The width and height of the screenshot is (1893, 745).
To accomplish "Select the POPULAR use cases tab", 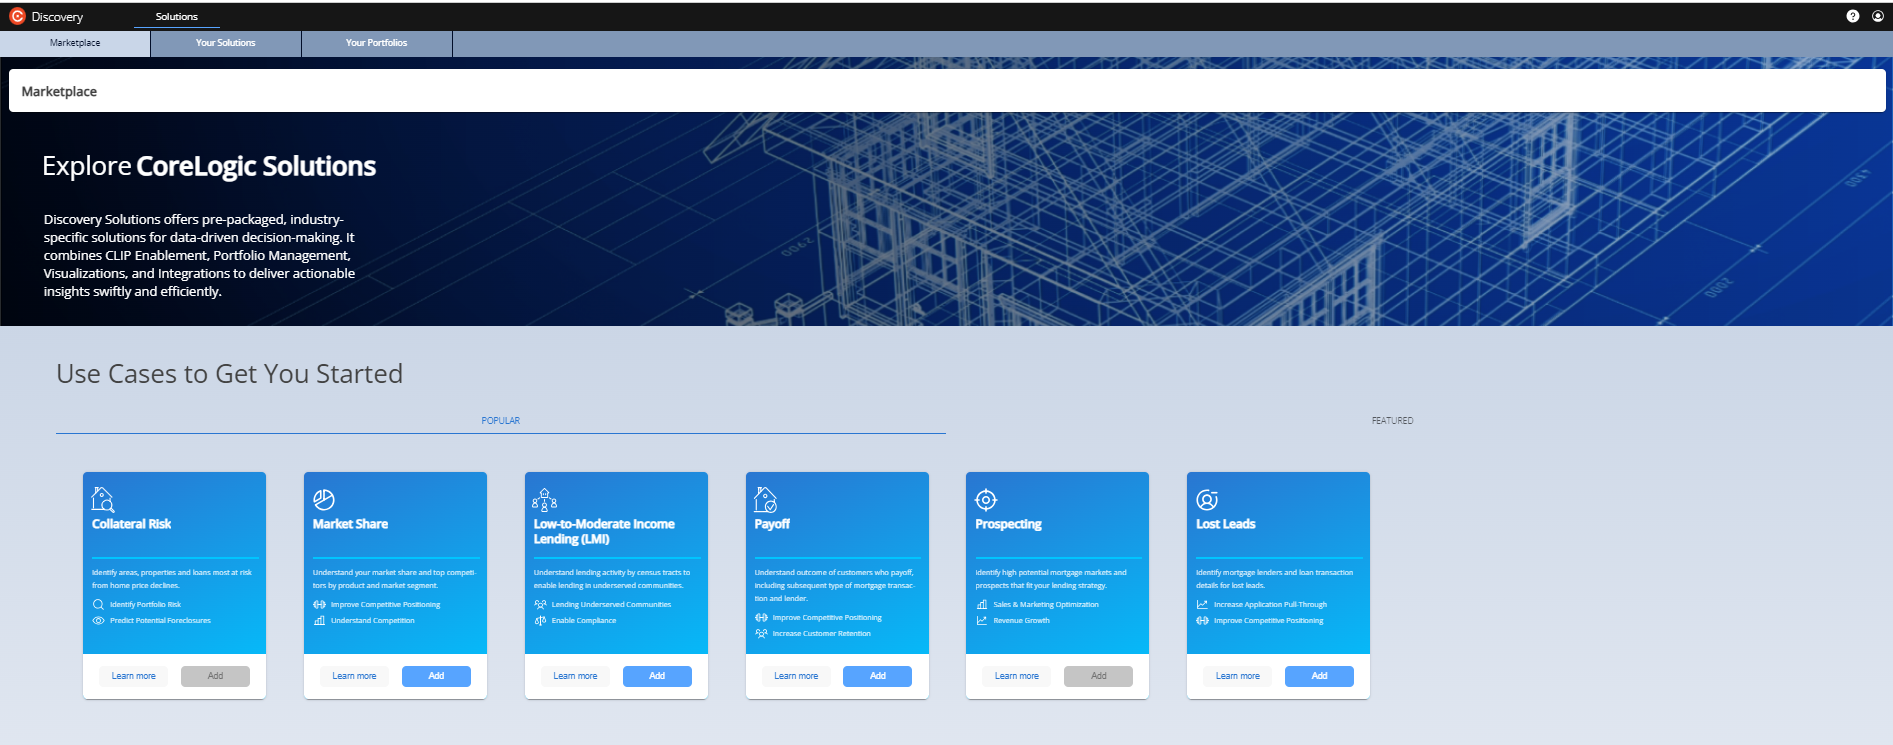I will pos(500,420).
